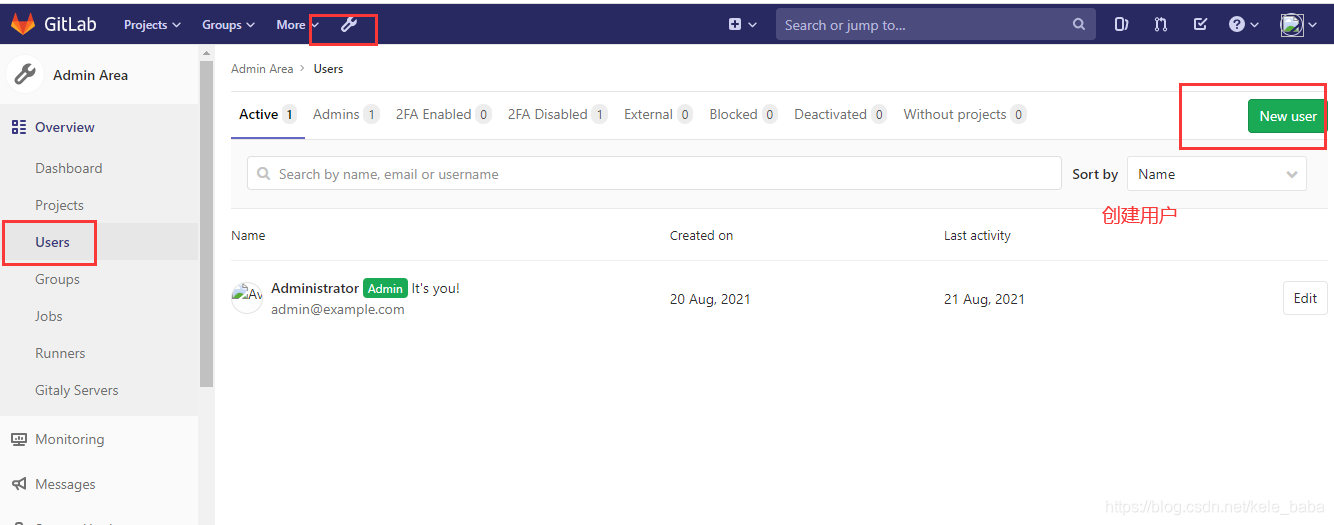Open Gitaly Servers in the sidebar

(77, 390)
